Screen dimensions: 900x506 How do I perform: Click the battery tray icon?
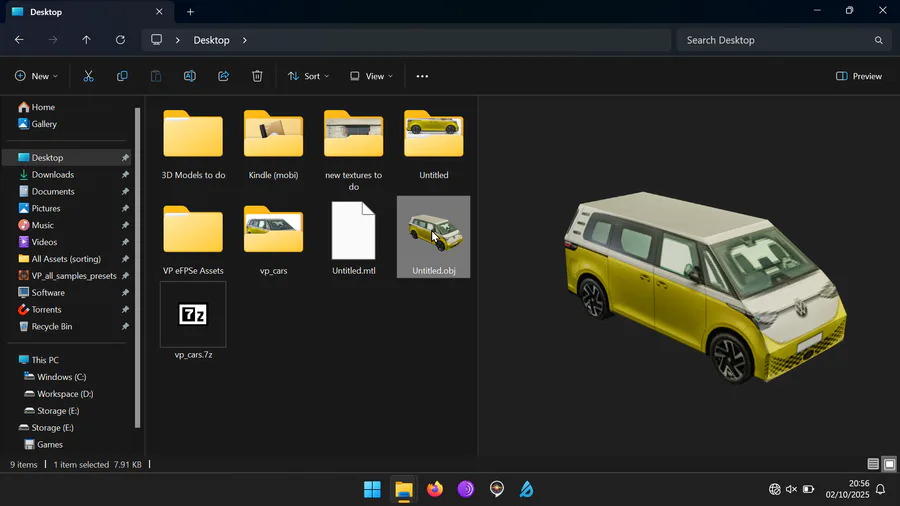(x=809, y=489)
